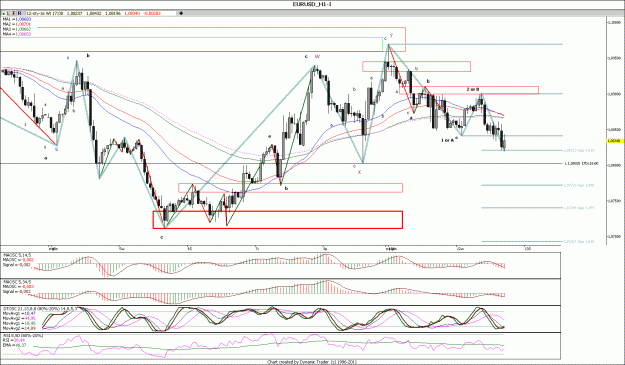
Task: Click the blue R button in chart toolbar
Action: pyautogui.click(x=20, y=13)
